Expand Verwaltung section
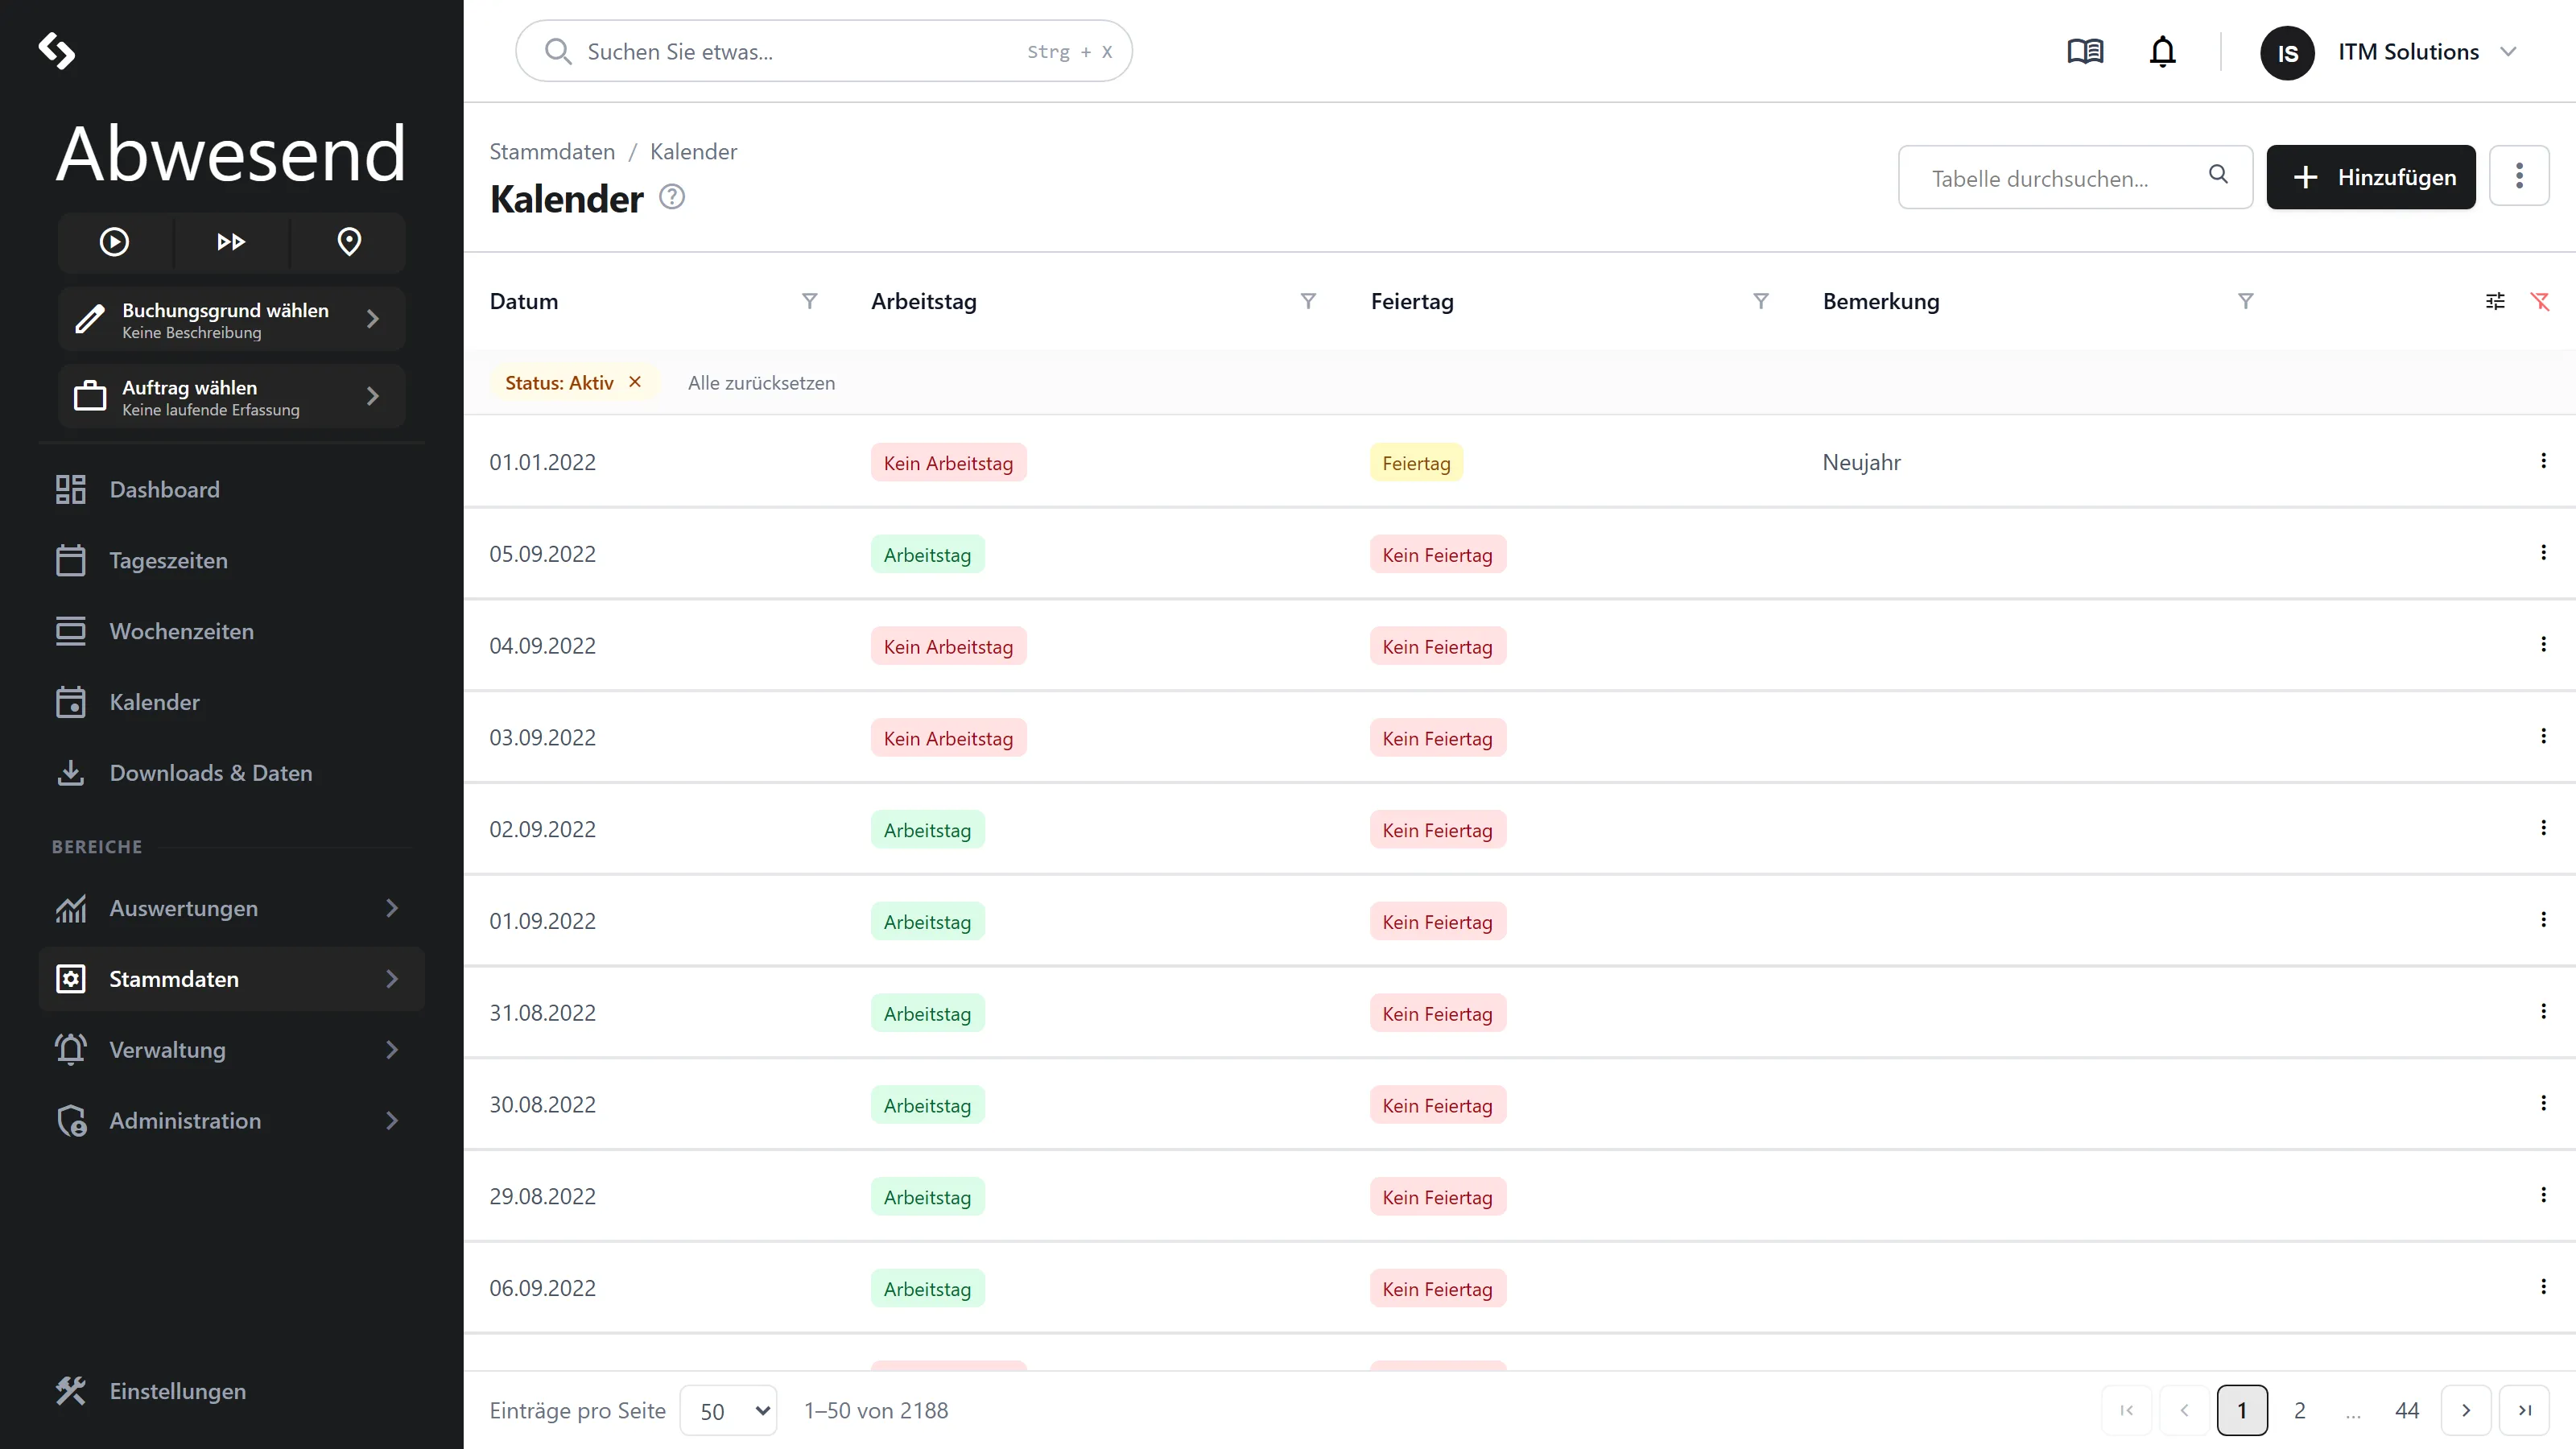The image size is (2576, 1449). (x=231, y=1050)
